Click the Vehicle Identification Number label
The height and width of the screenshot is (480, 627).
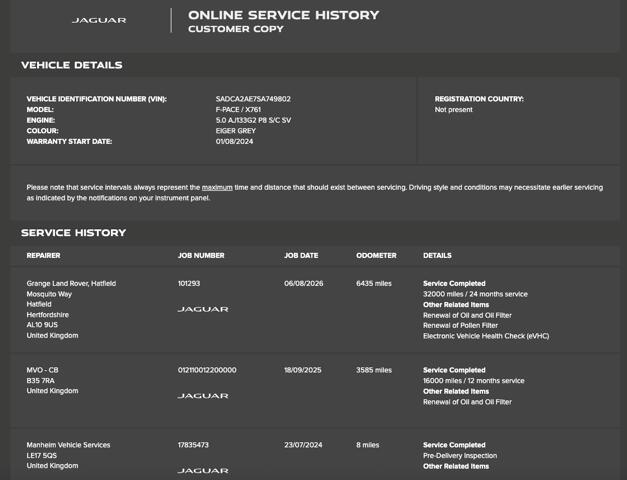point(97,99)
